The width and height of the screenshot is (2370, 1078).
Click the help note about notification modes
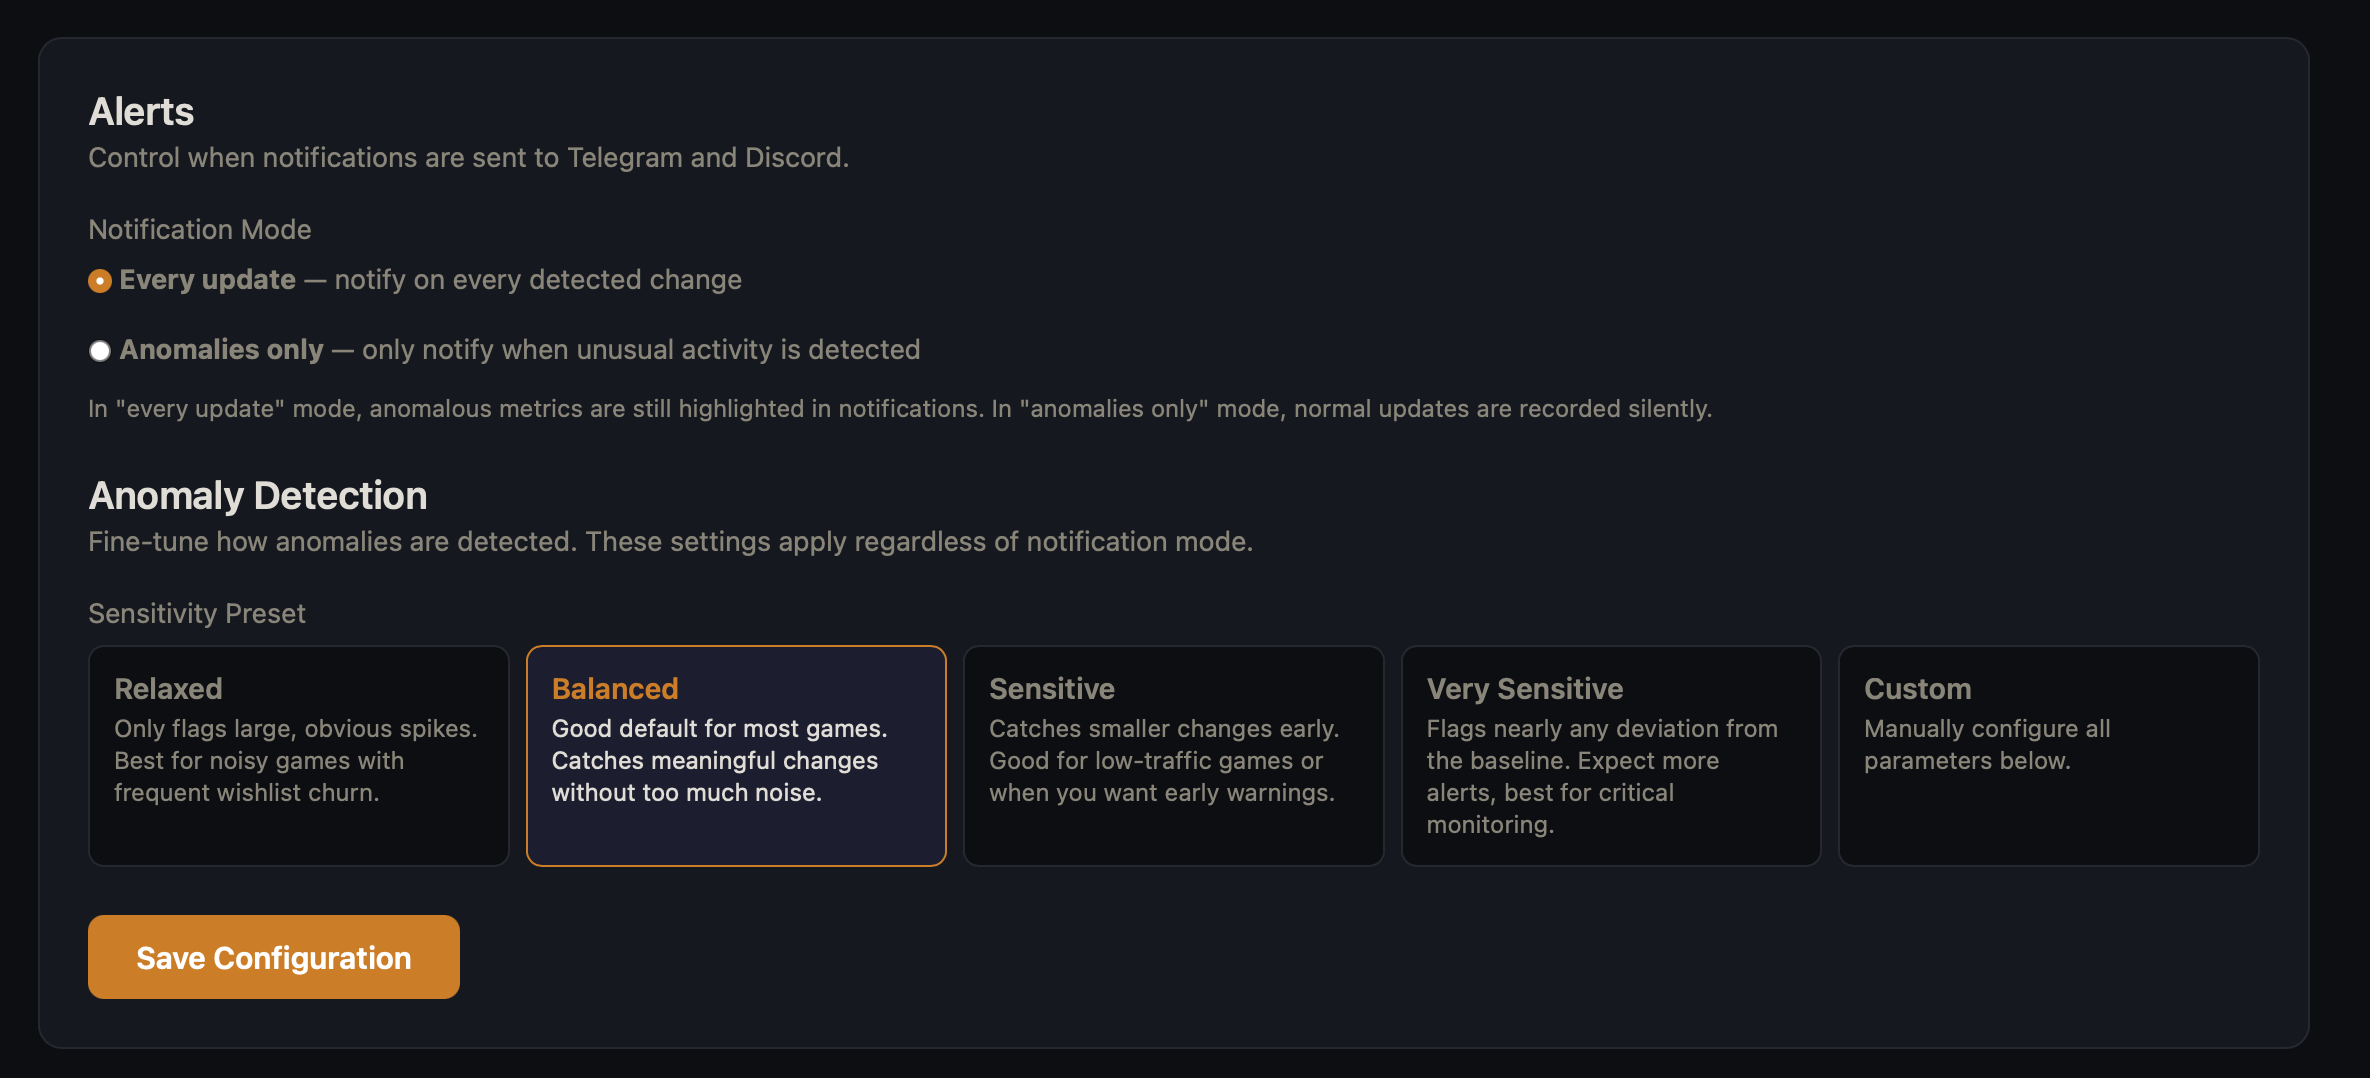[x=900, y=409]
